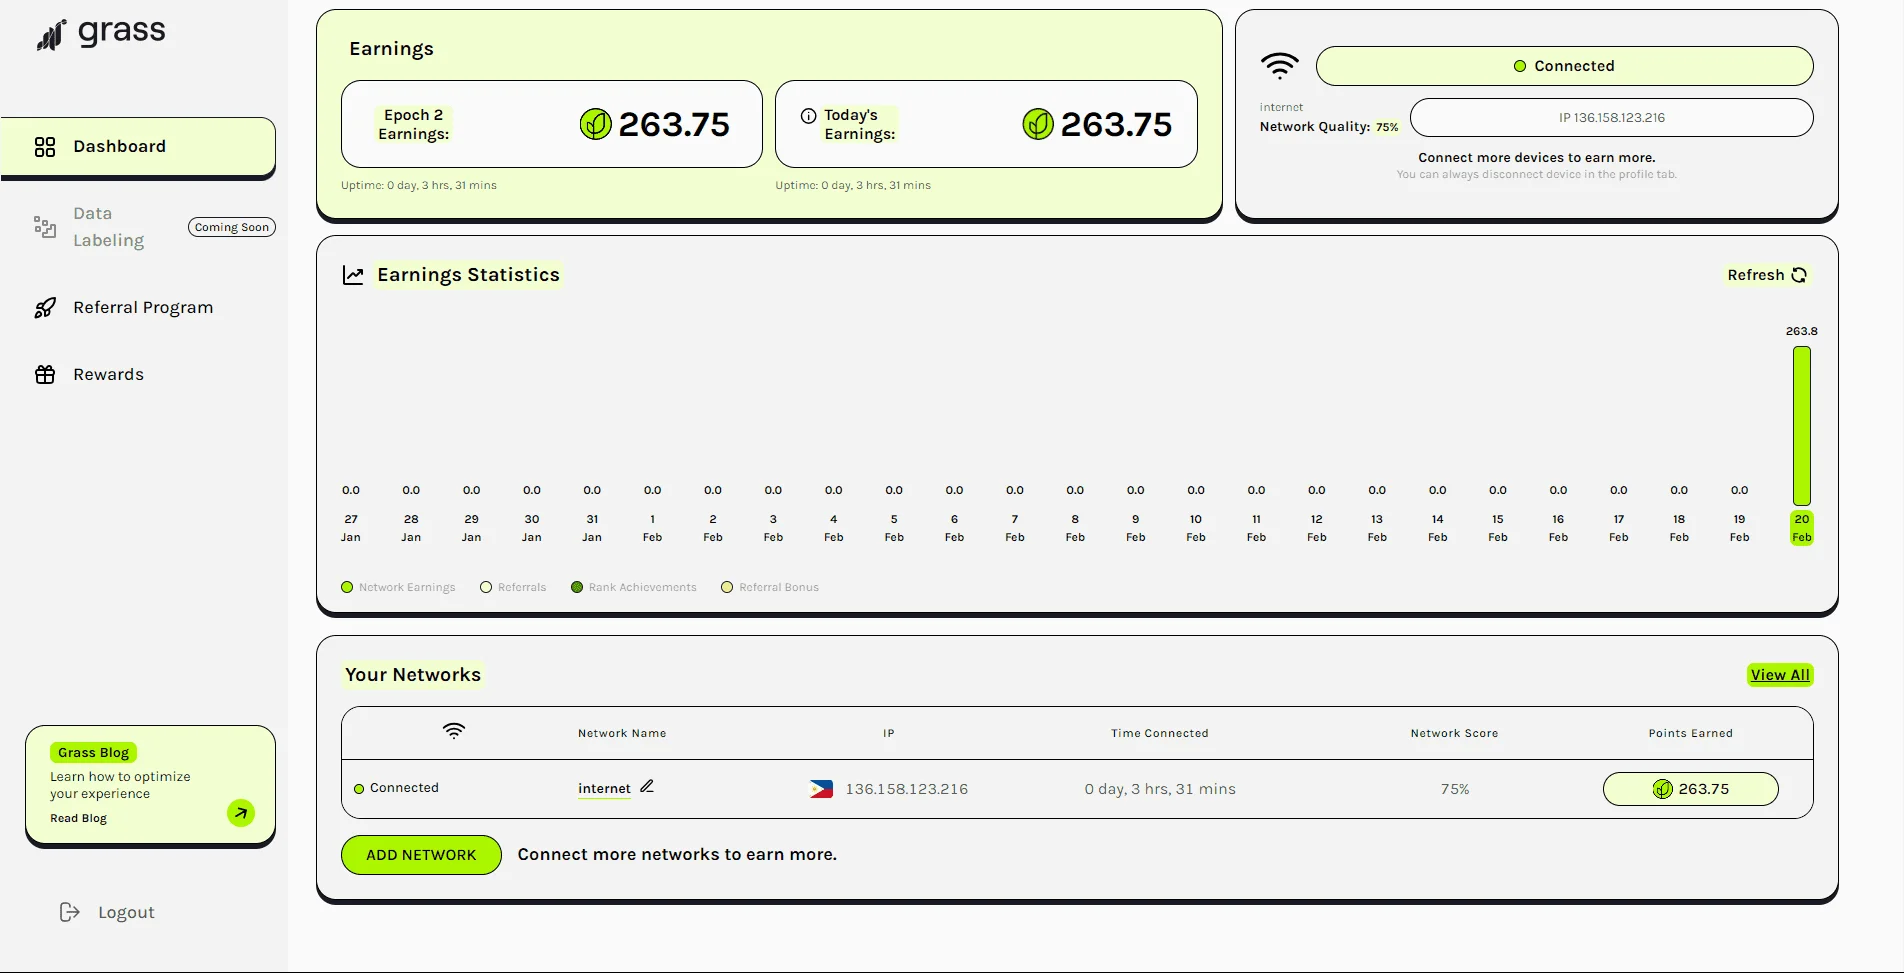The image size is (1904, 973).
Task: Click the Today's Earnings info icon
Action: (808, 116)
